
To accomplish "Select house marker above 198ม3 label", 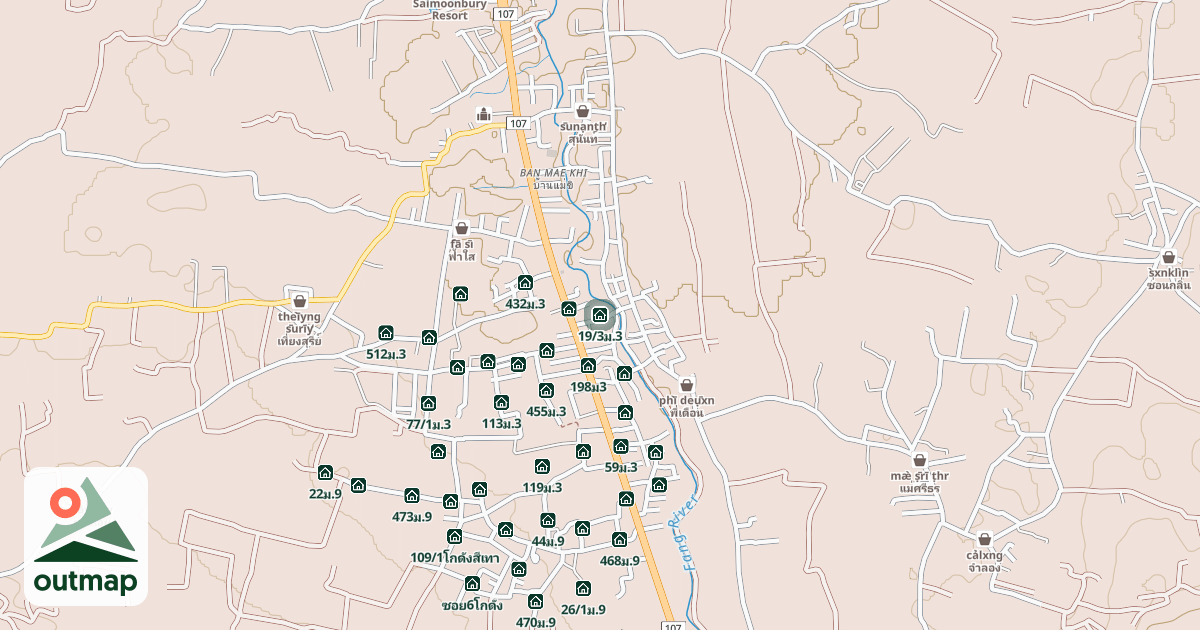I will point(589,366).
